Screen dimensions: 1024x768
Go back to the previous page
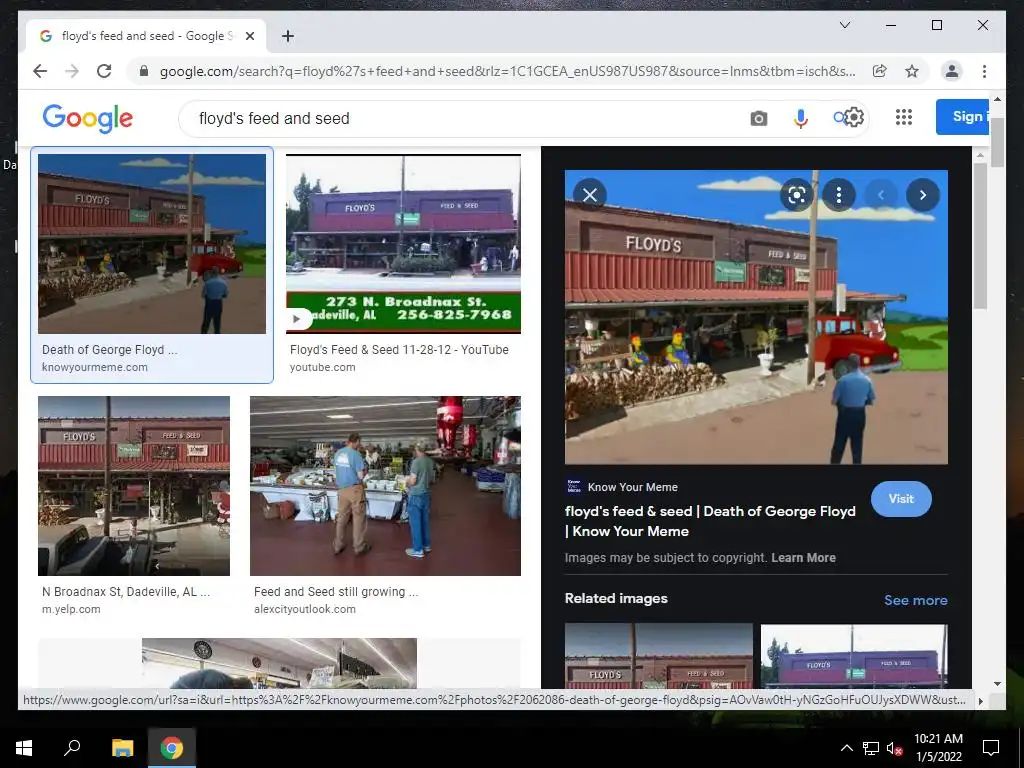40,71
